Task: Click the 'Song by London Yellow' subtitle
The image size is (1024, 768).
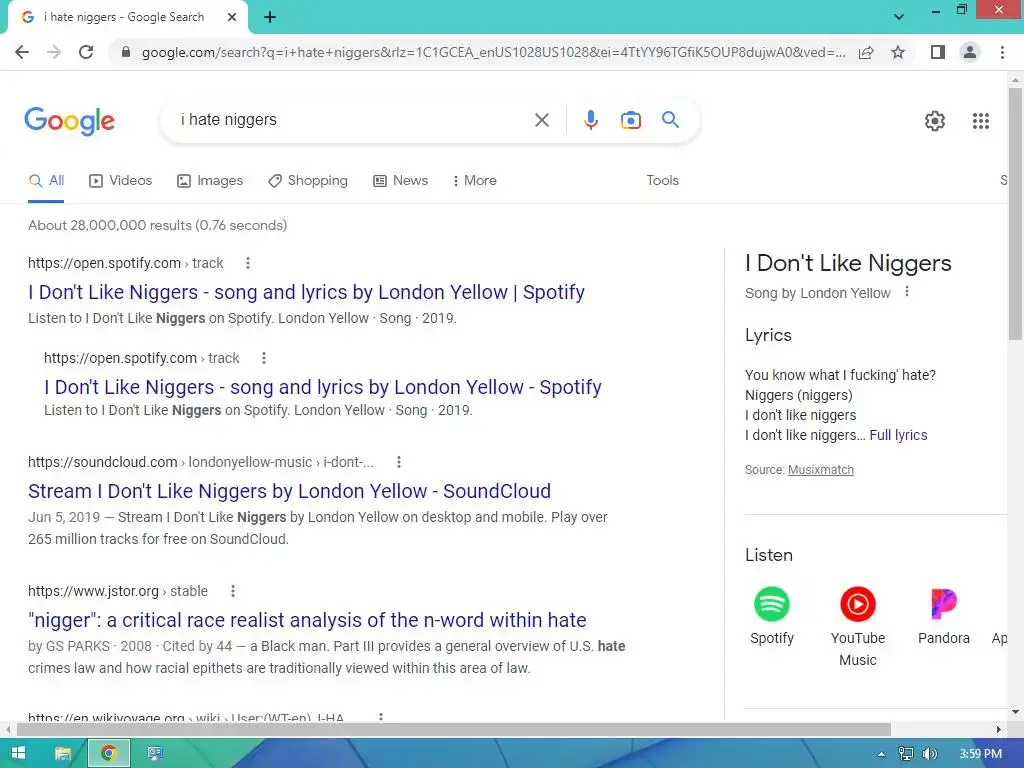Action: pyautogui.click(x=818, y=293)
